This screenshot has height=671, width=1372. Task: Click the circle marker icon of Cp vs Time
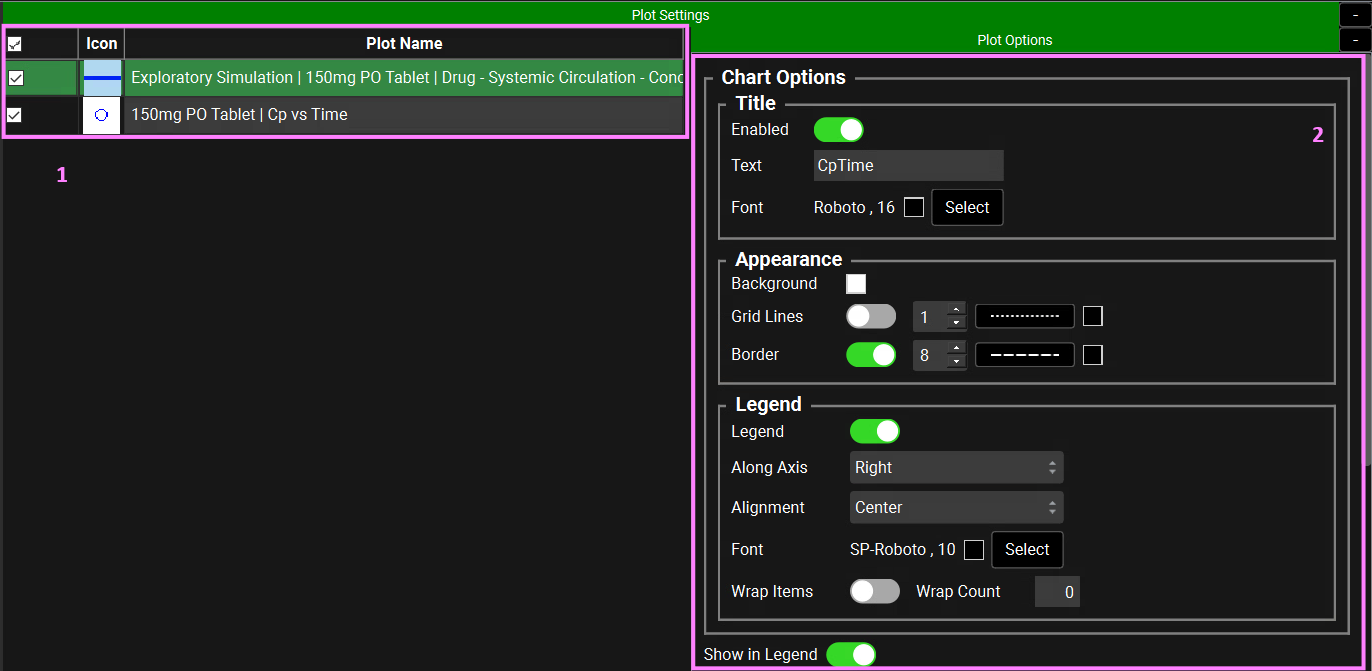tap(101, 115)
